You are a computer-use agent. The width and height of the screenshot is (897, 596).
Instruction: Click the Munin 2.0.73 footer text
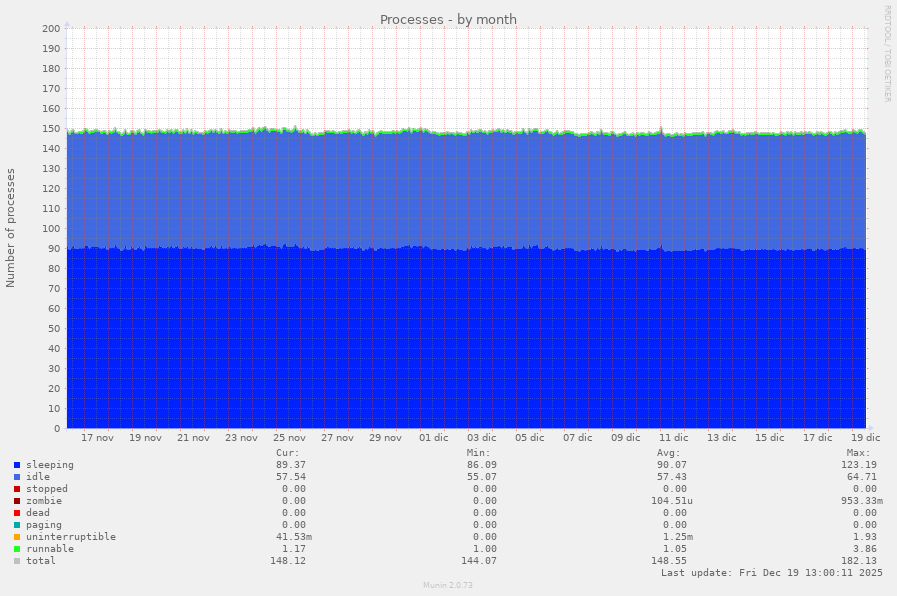point(448,585)
